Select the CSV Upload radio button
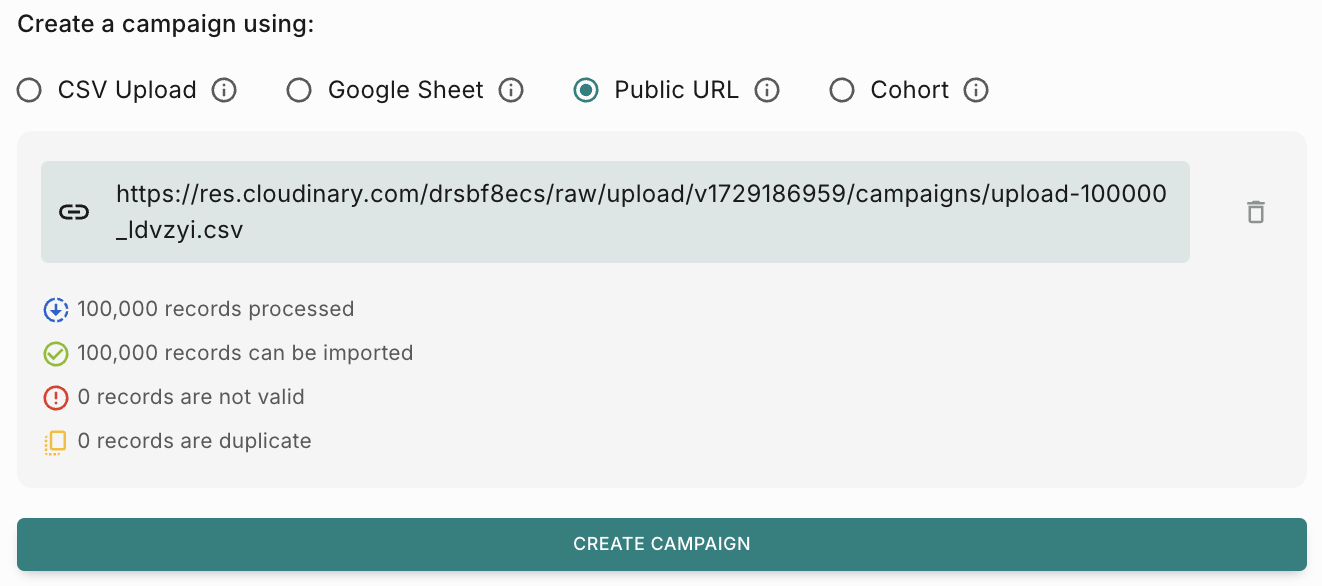 click(30, 91)
